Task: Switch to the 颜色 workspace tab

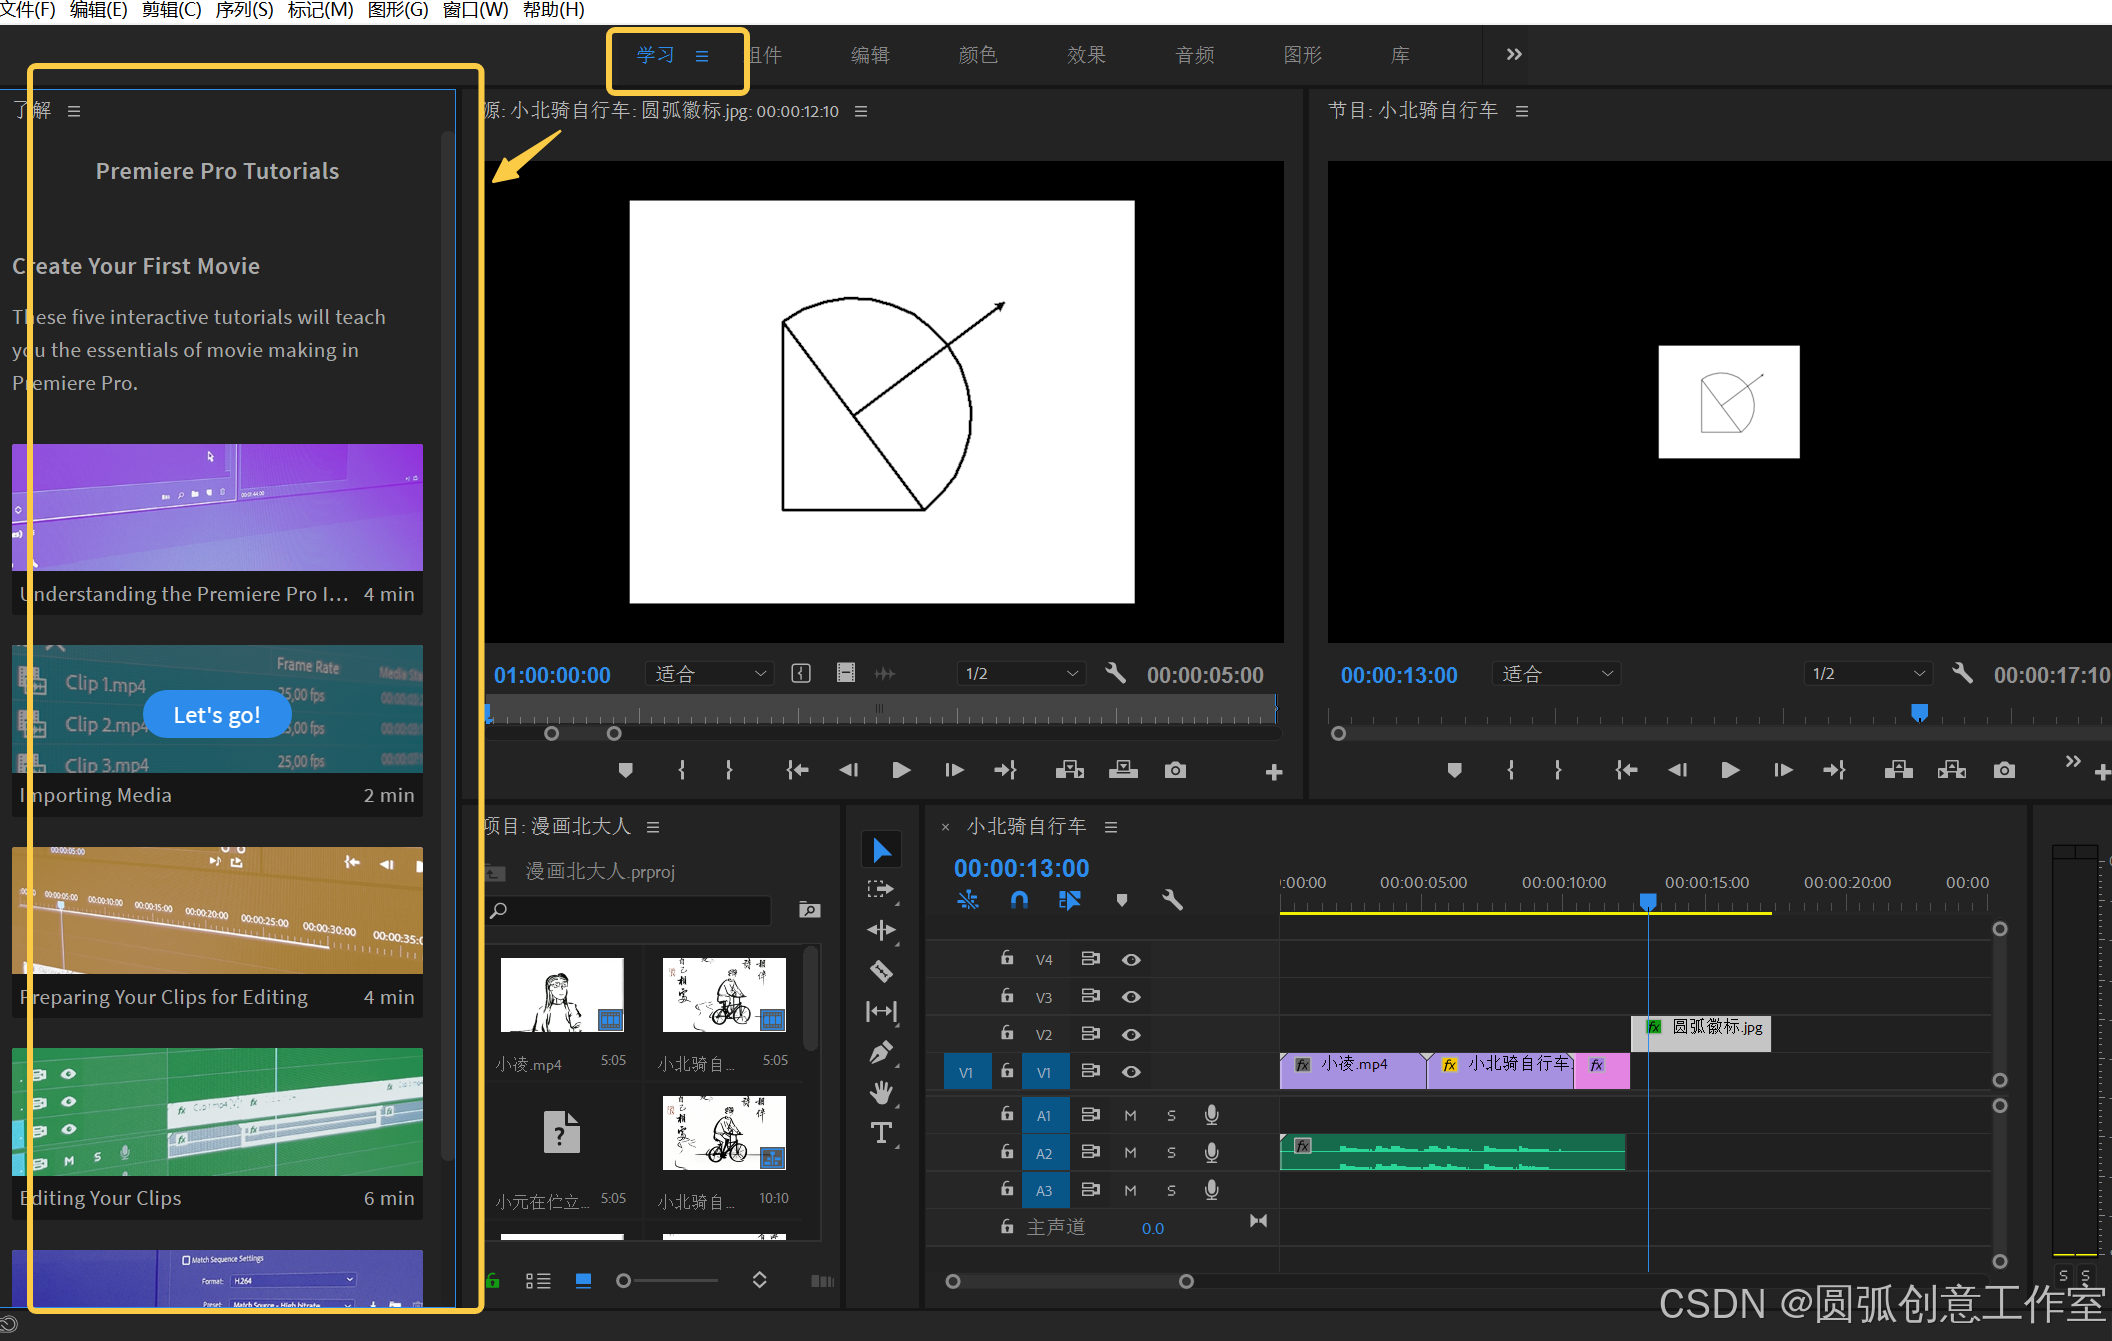Action: pos(977,55)
